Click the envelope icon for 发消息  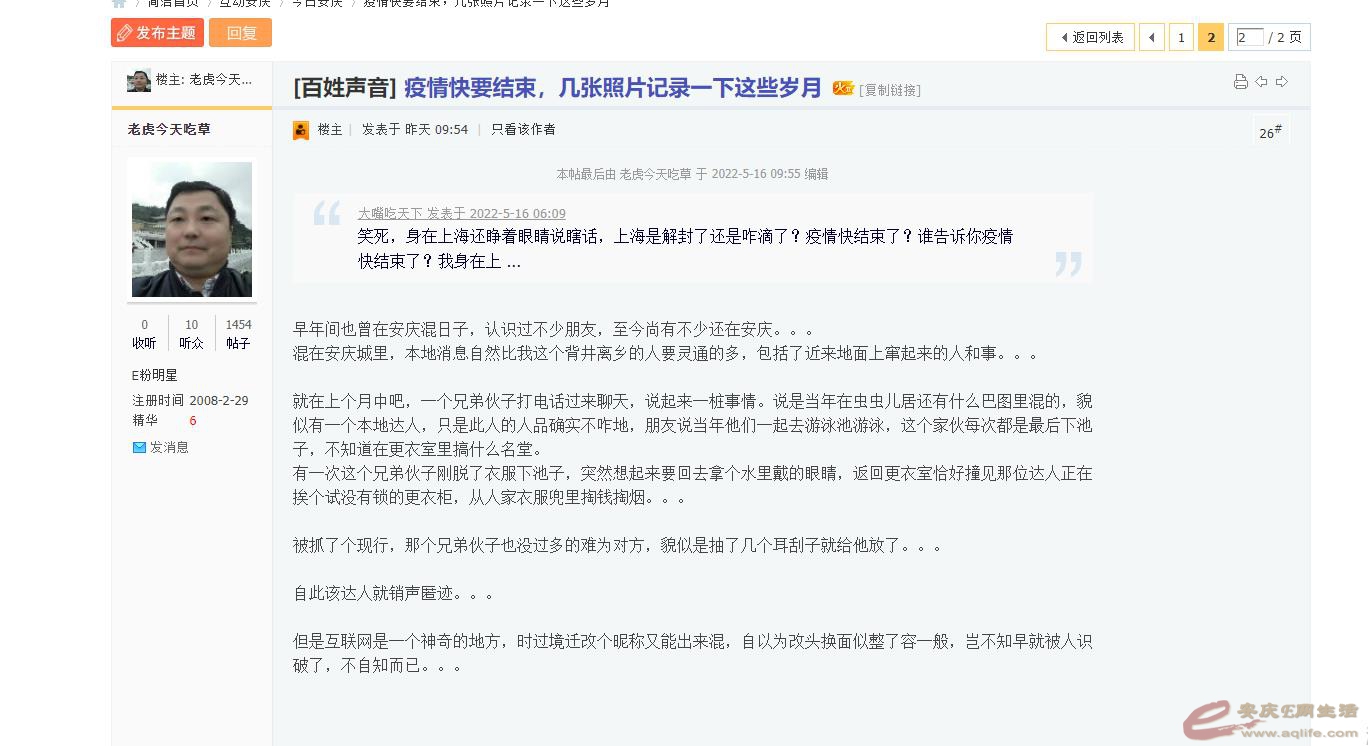(139, 448)
